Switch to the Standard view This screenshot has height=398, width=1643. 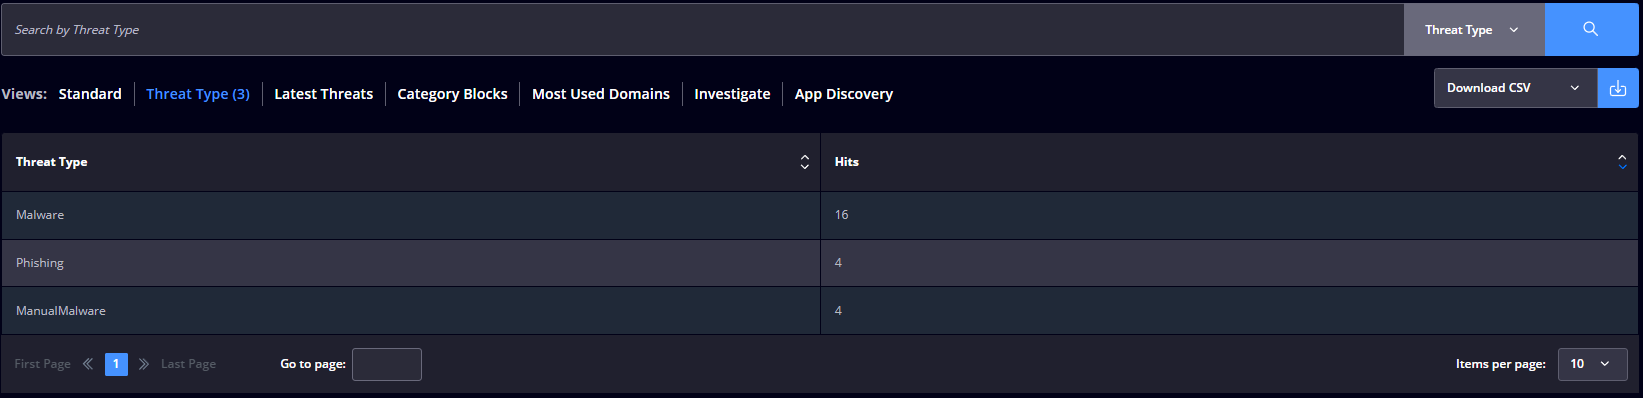pos(90,94)
